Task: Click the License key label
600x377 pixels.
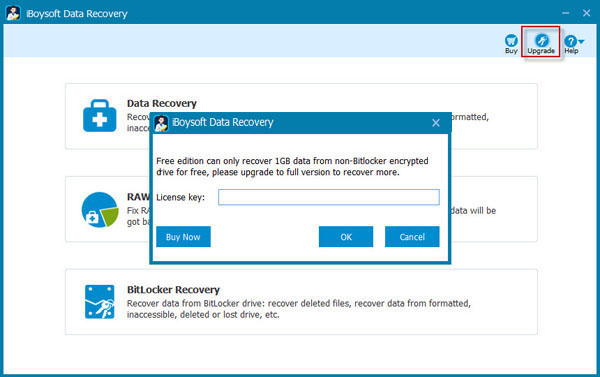Action: (181, 197)
